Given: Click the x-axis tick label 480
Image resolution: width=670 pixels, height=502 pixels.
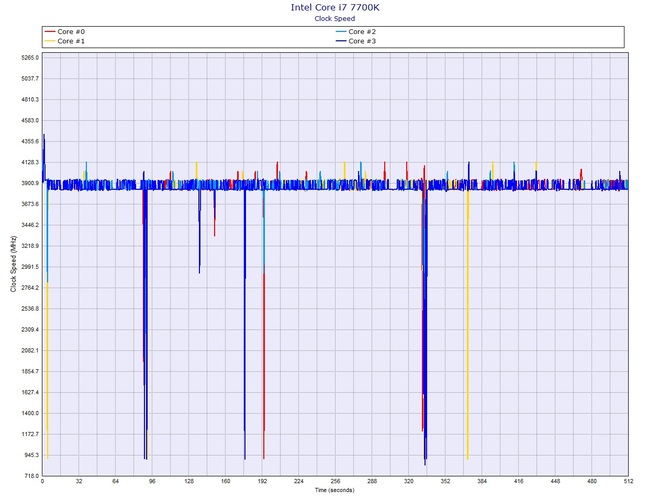Looking at the screenshot, I should pyautogui.click(x=592, y=481).
